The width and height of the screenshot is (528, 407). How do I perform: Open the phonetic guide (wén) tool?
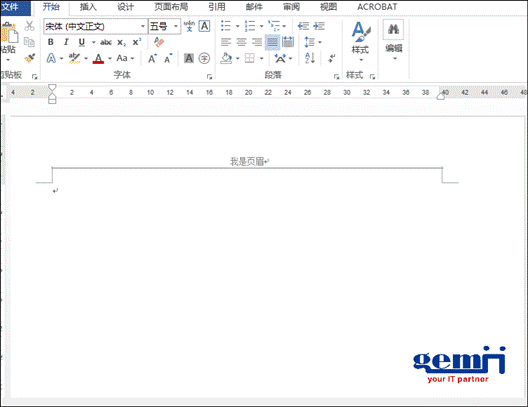pos(189,26)
